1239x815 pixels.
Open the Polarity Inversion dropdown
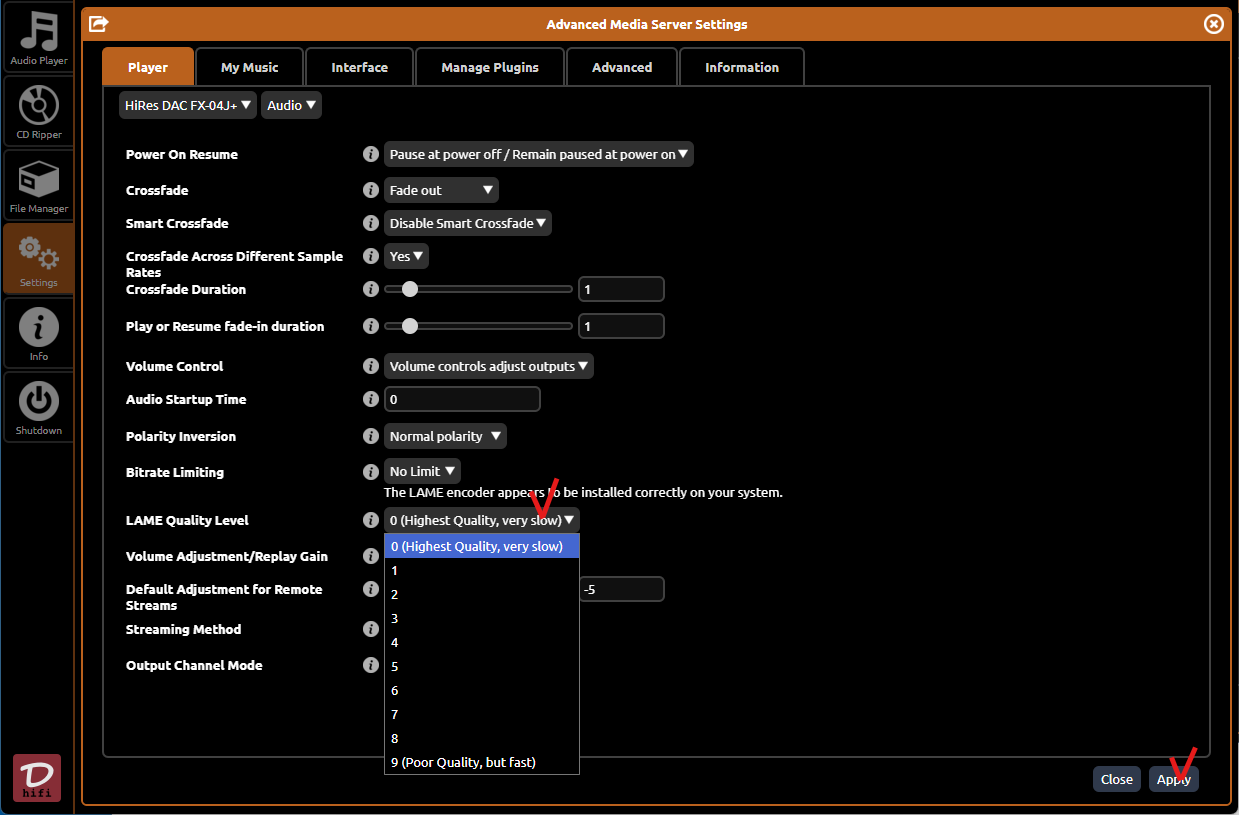[x=445, y=436]
